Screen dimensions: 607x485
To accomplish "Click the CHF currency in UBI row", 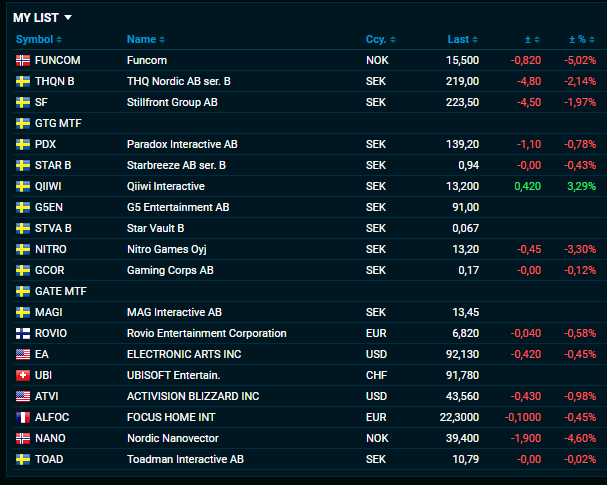I will 376,375.
